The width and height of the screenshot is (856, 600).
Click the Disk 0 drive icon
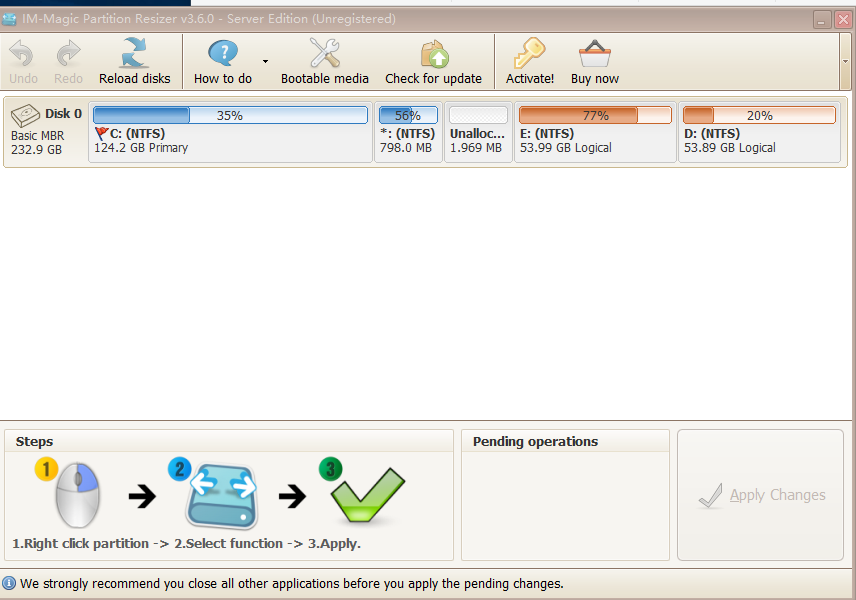(25, 115)
